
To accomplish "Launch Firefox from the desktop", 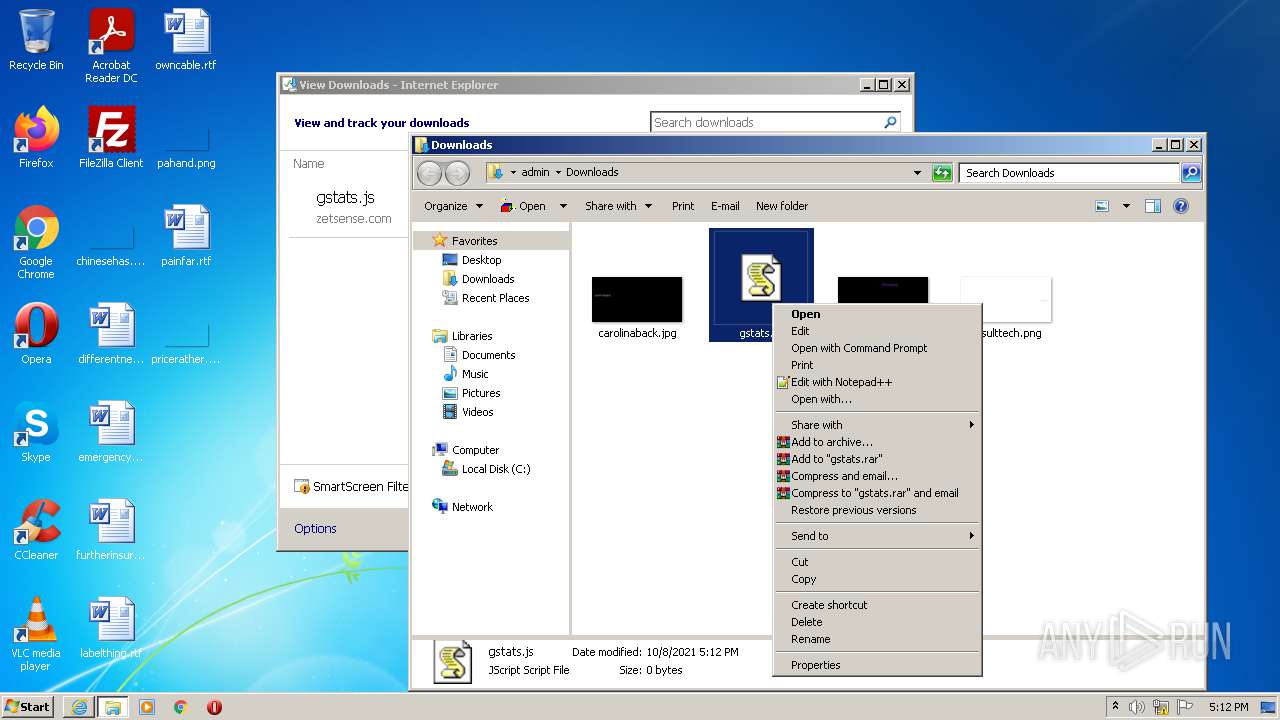I will coord(36,138).
